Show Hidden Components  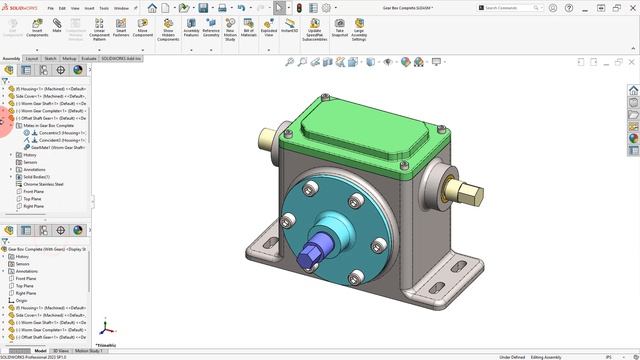168,29
